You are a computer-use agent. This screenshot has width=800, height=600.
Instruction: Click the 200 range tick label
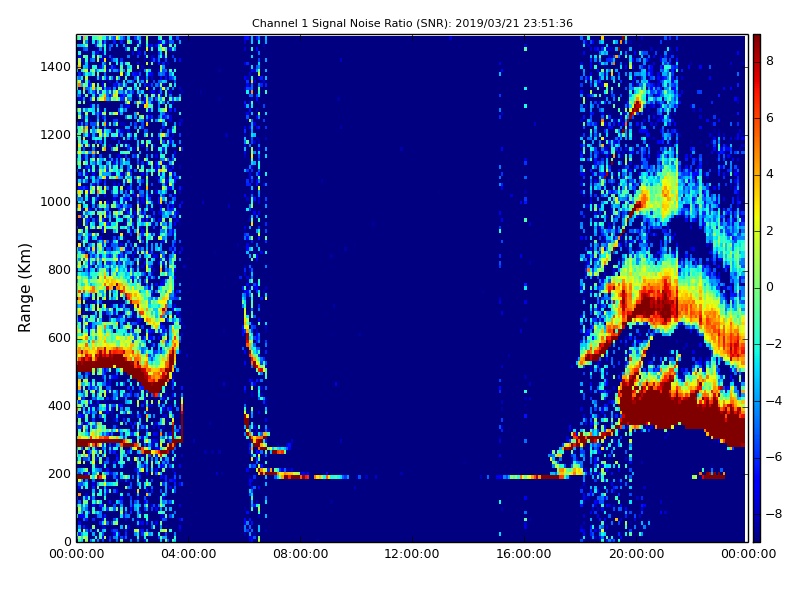pyautogui.click(x=59, y=473)
